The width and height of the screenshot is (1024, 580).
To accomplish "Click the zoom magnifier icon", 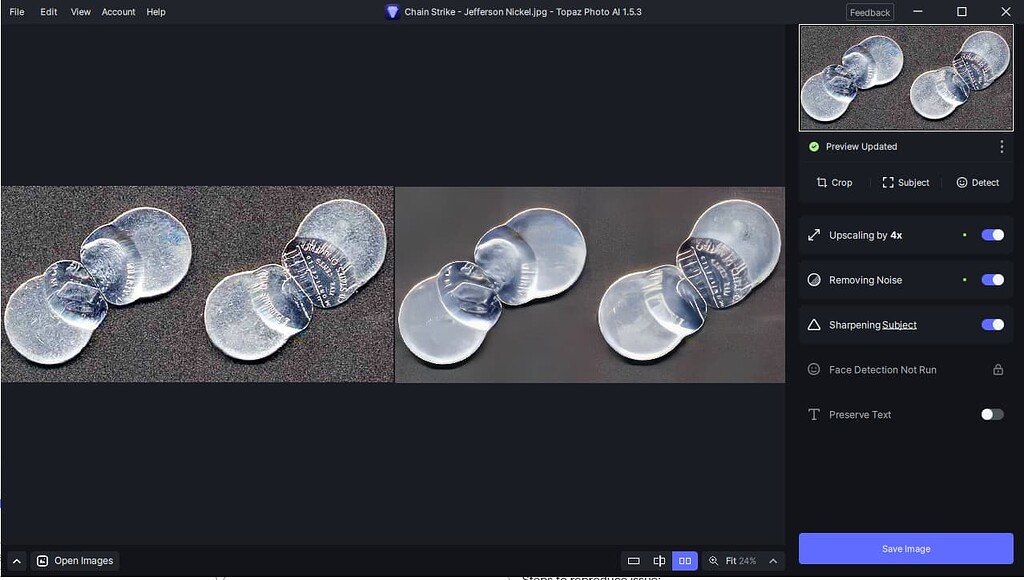I will 714,561.
